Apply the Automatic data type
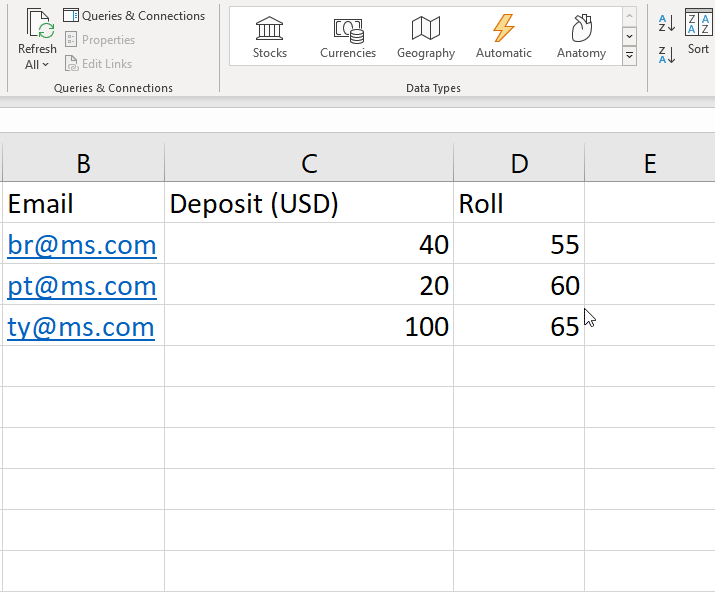 point(504,37)
